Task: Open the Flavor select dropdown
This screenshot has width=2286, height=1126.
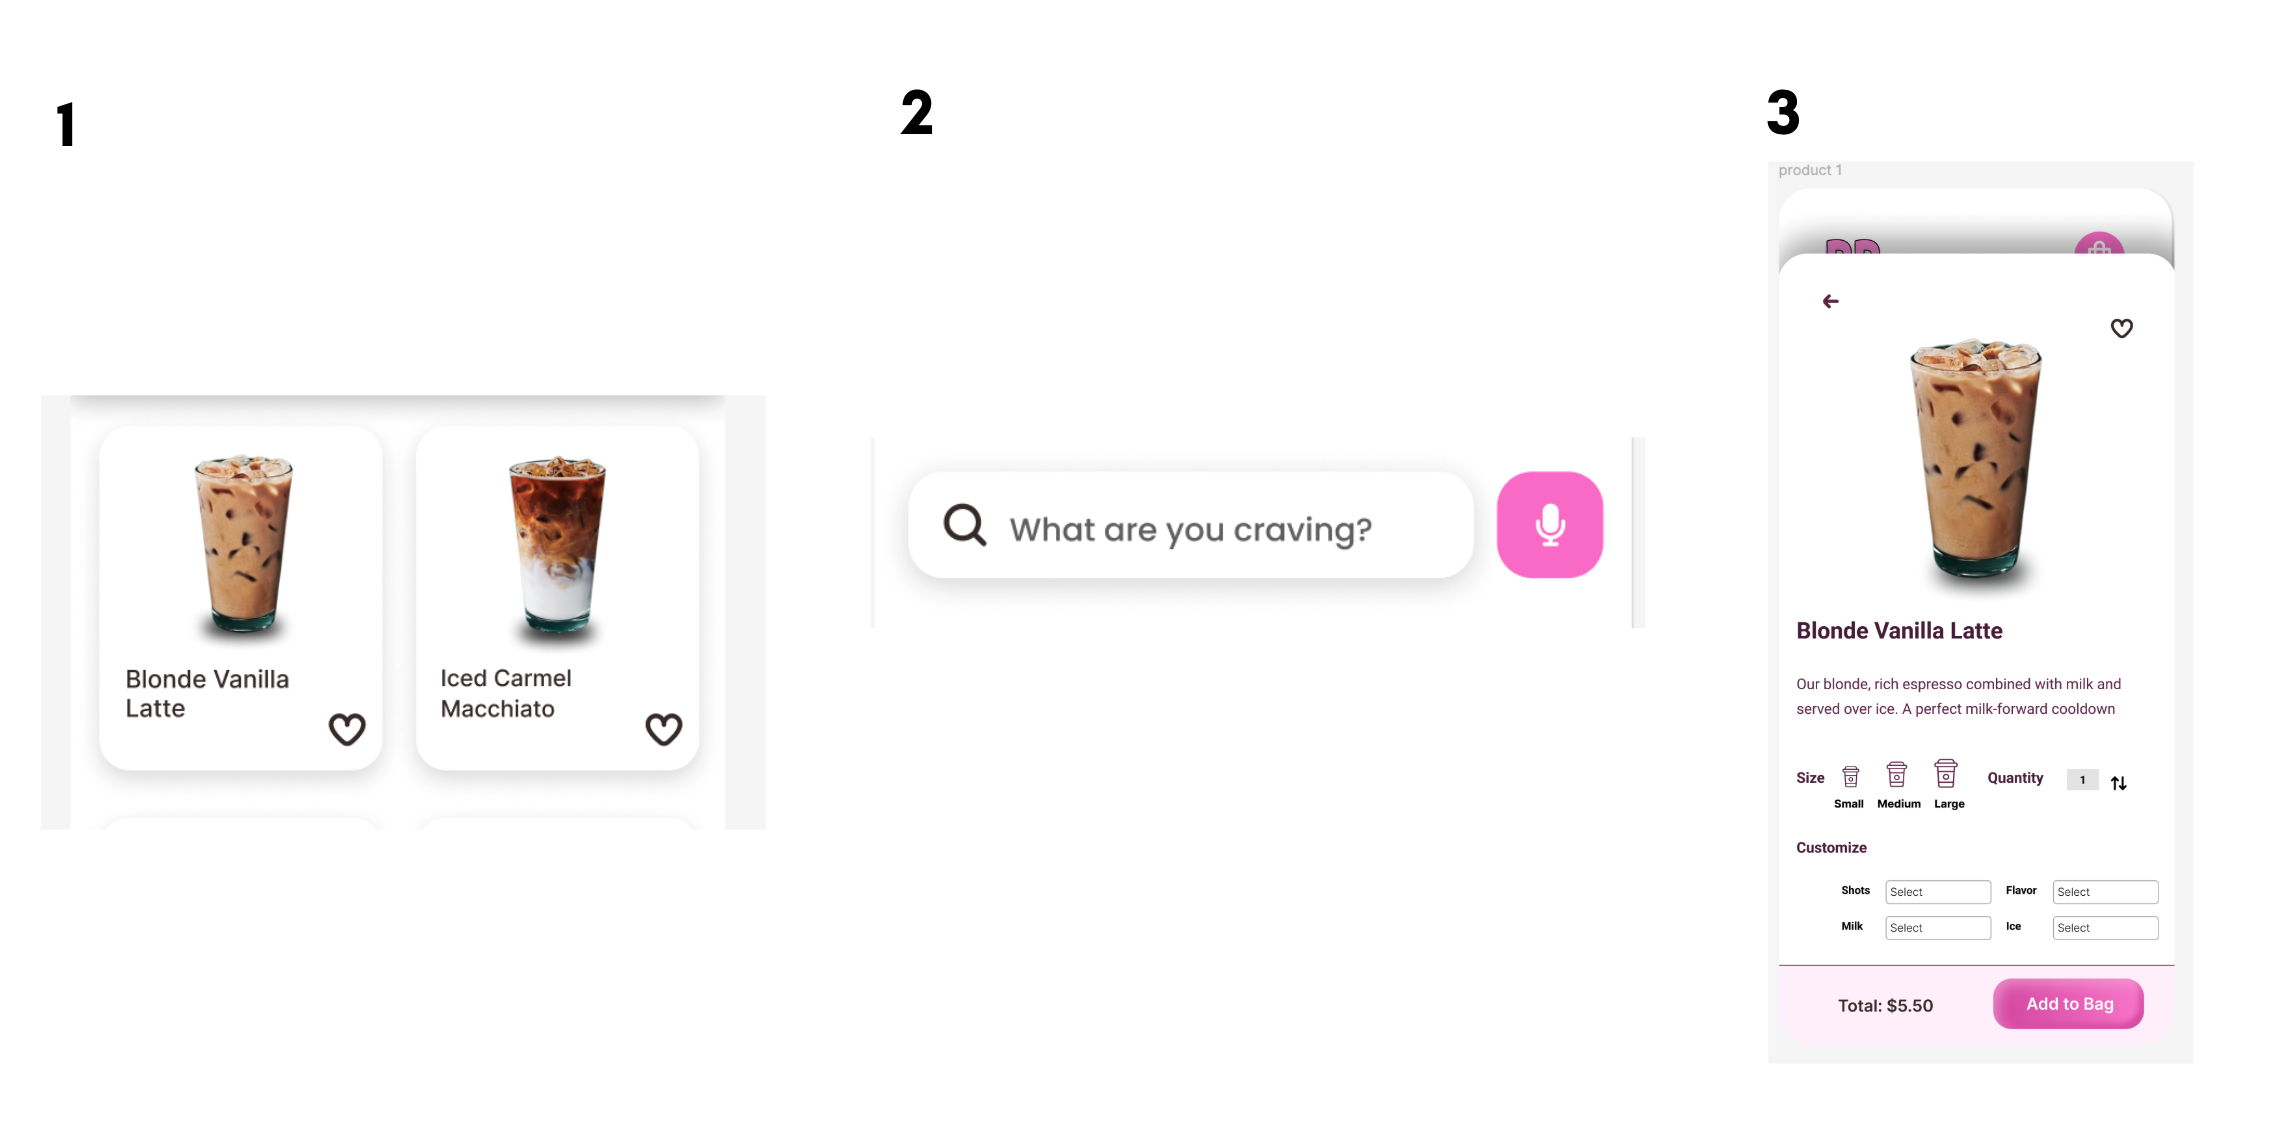Action: (x=2104, y=892)
